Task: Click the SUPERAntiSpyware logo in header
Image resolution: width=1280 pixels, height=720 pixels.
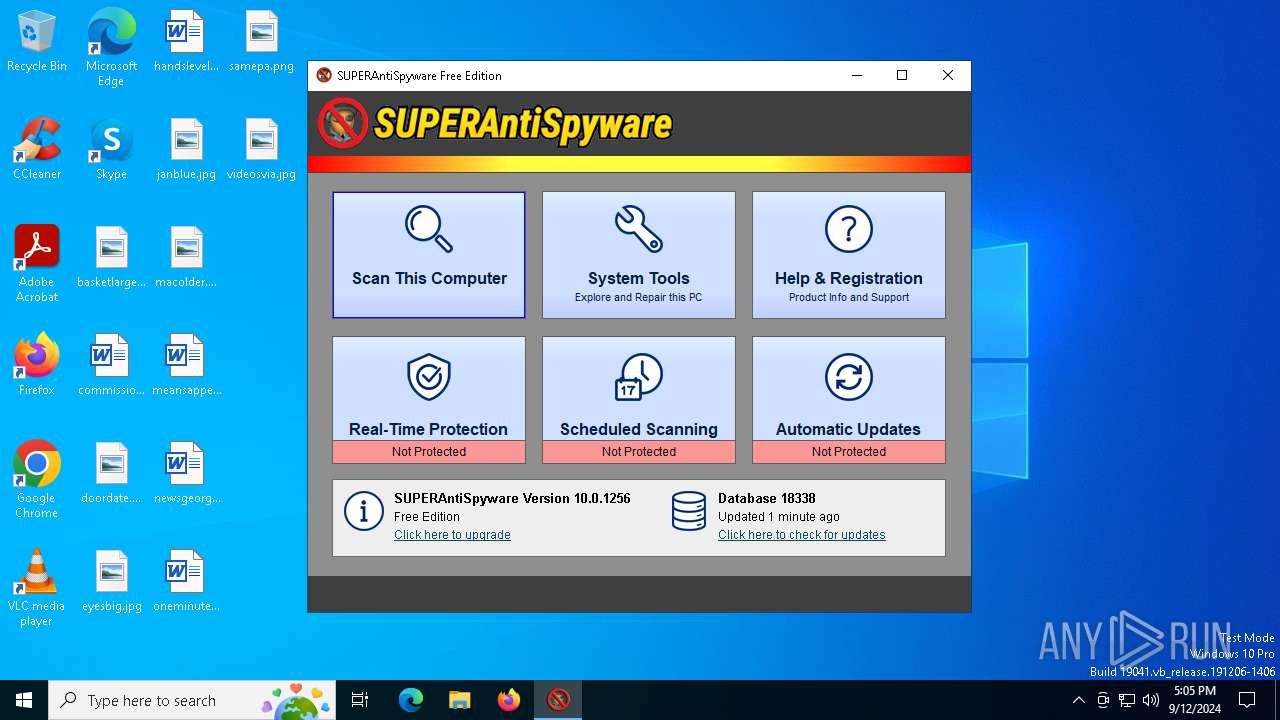Action: pos(495,124)
